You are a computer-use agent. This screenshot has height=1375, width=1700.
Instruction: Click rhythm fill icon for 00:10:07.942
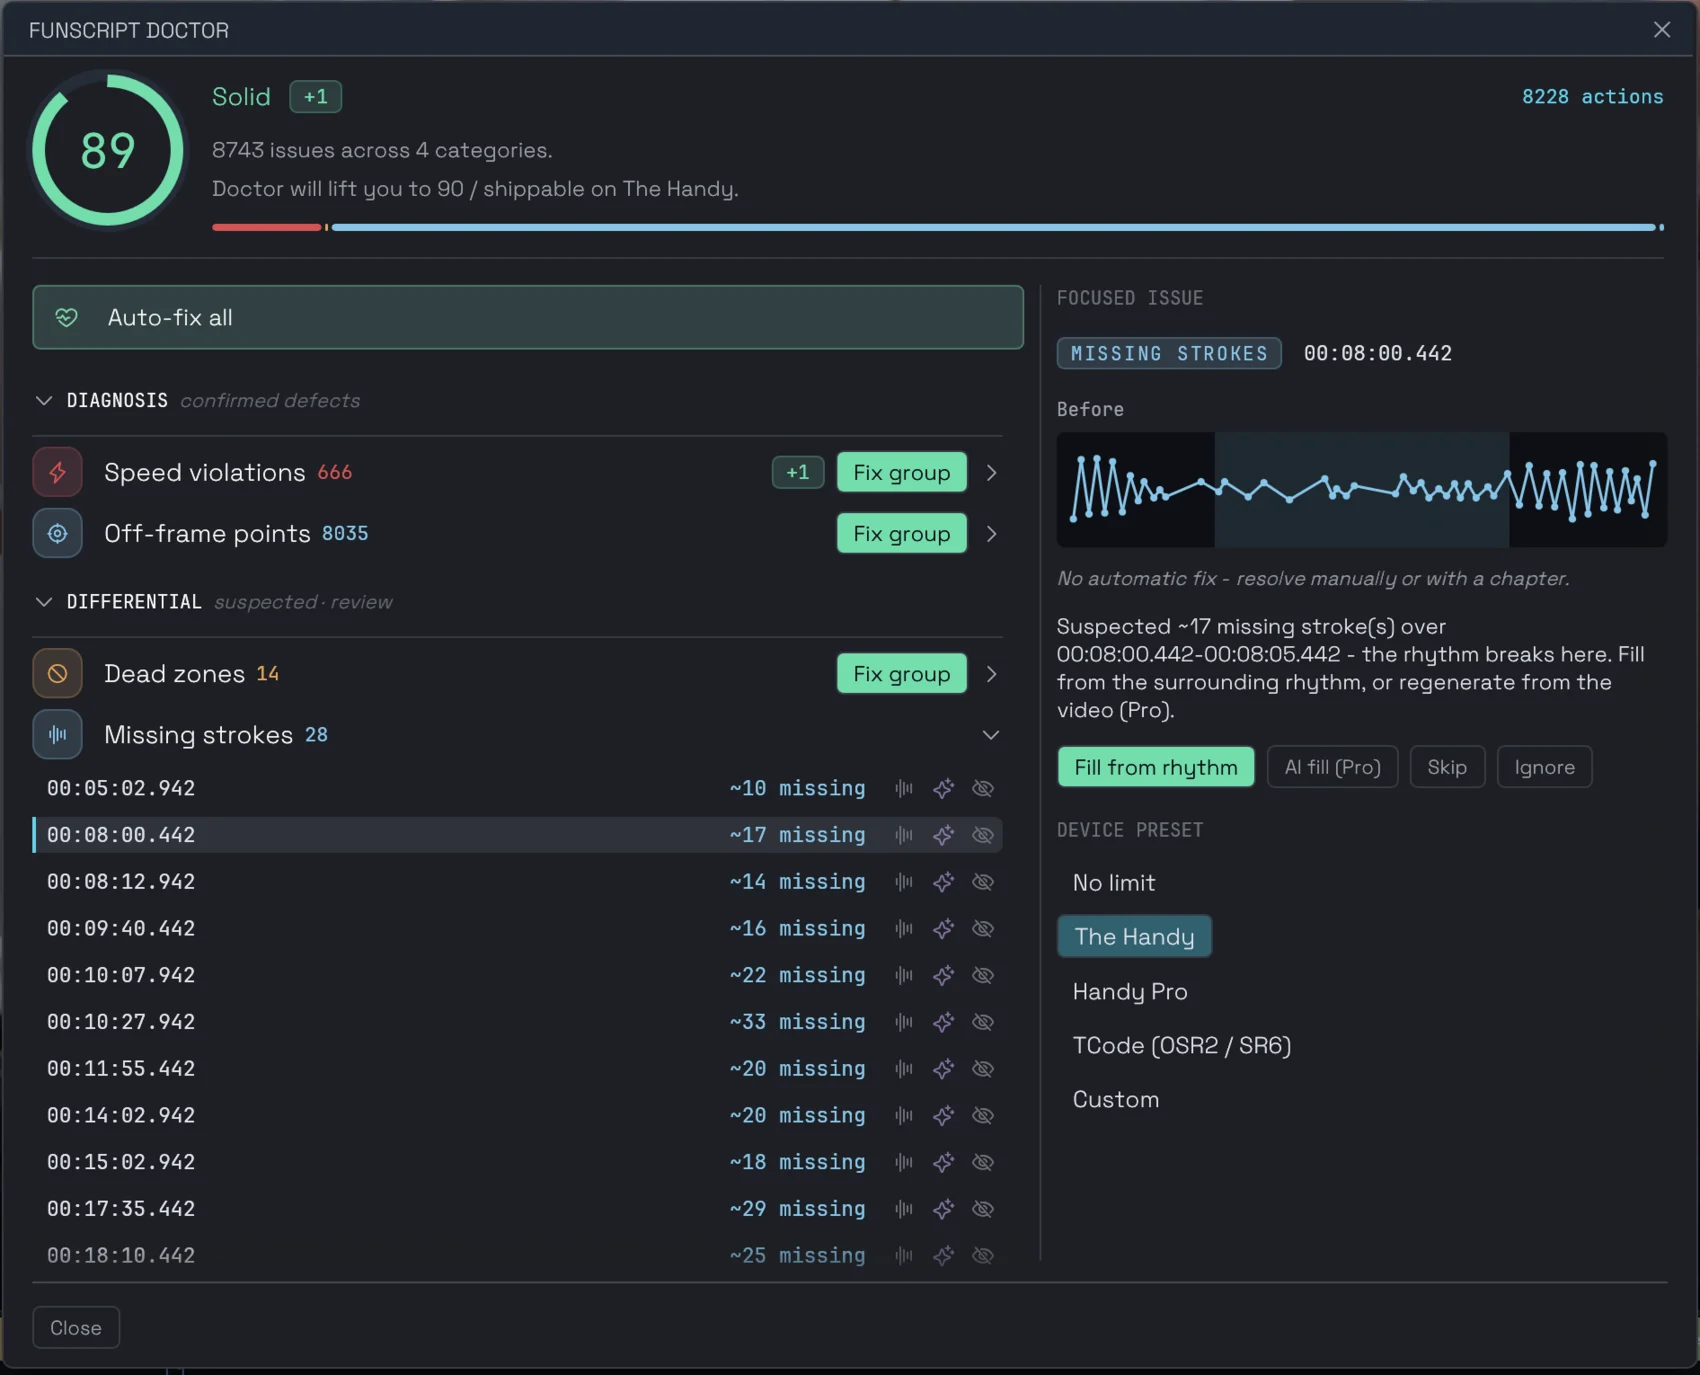(904, 975)
